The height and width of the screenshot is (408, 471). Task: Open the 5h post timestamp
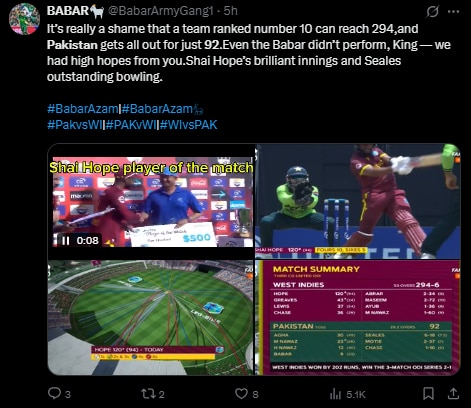pyautogui.click(x=230, y=11)
